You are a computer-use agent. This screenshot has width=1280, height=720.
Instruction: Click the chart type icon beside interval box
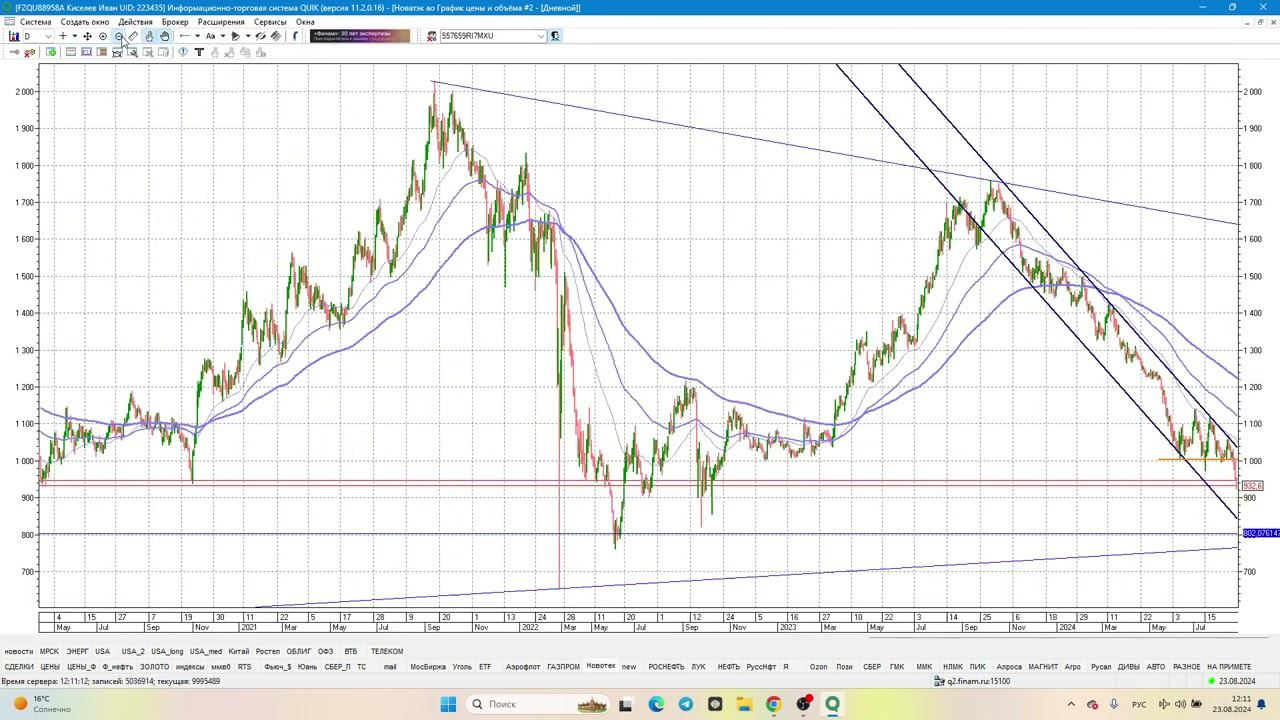point(14,36)
